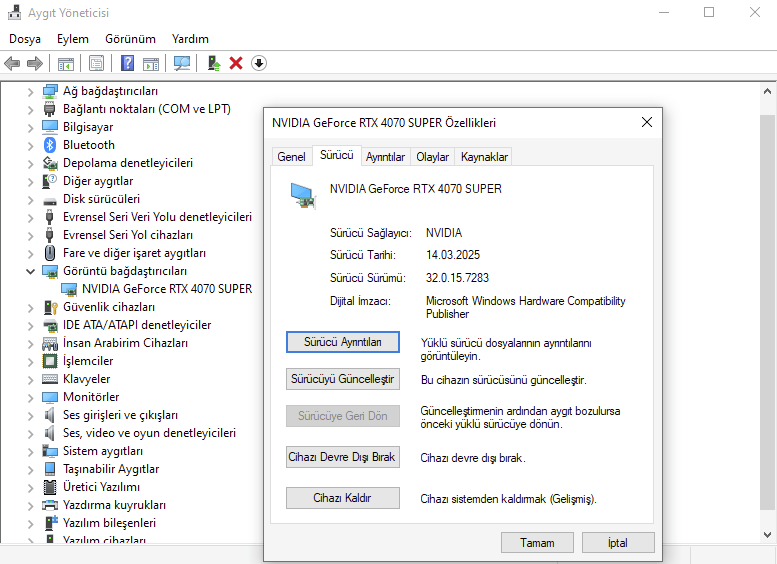Open the Properties toolbar icon
The image size is (777, 564).
point(96,63)
